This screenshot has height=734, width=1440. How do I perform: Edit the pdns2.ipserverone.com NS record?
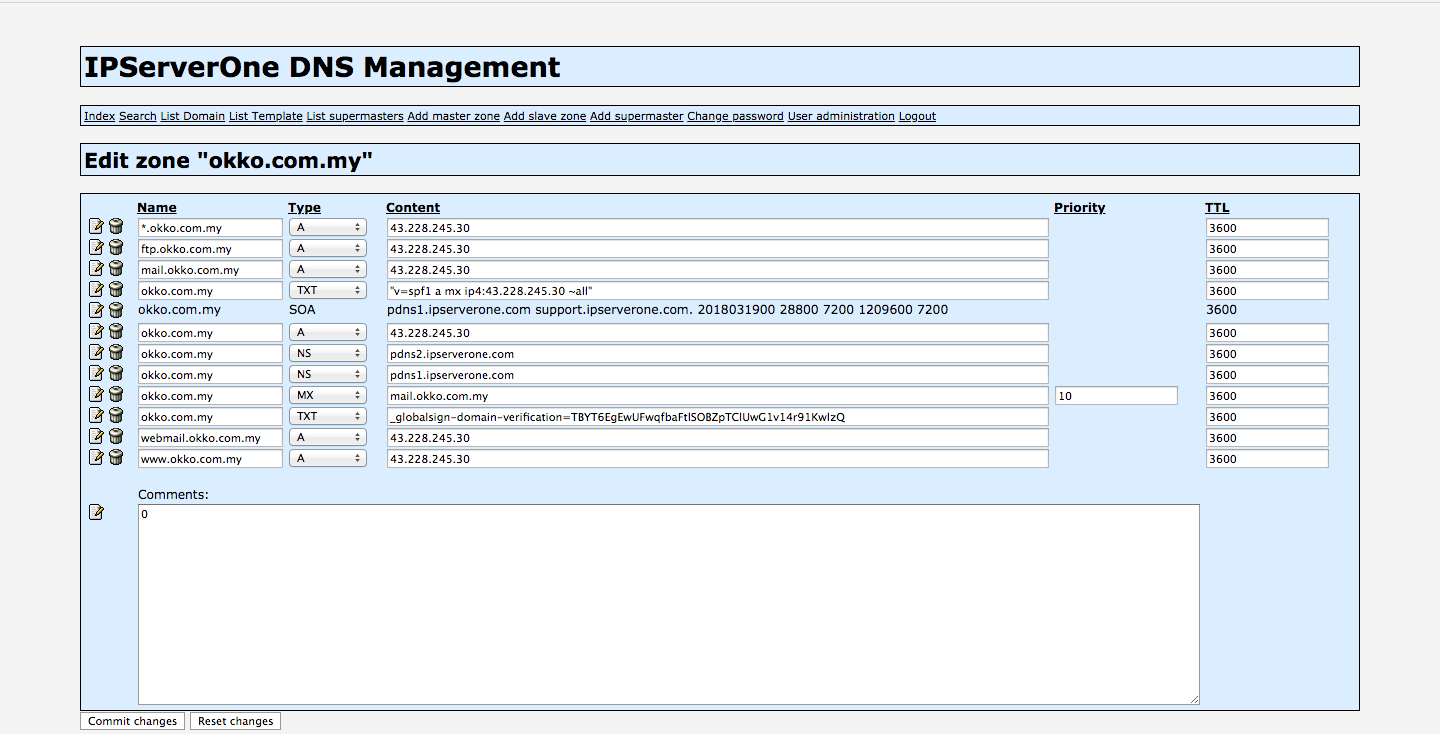pos(96,353)
